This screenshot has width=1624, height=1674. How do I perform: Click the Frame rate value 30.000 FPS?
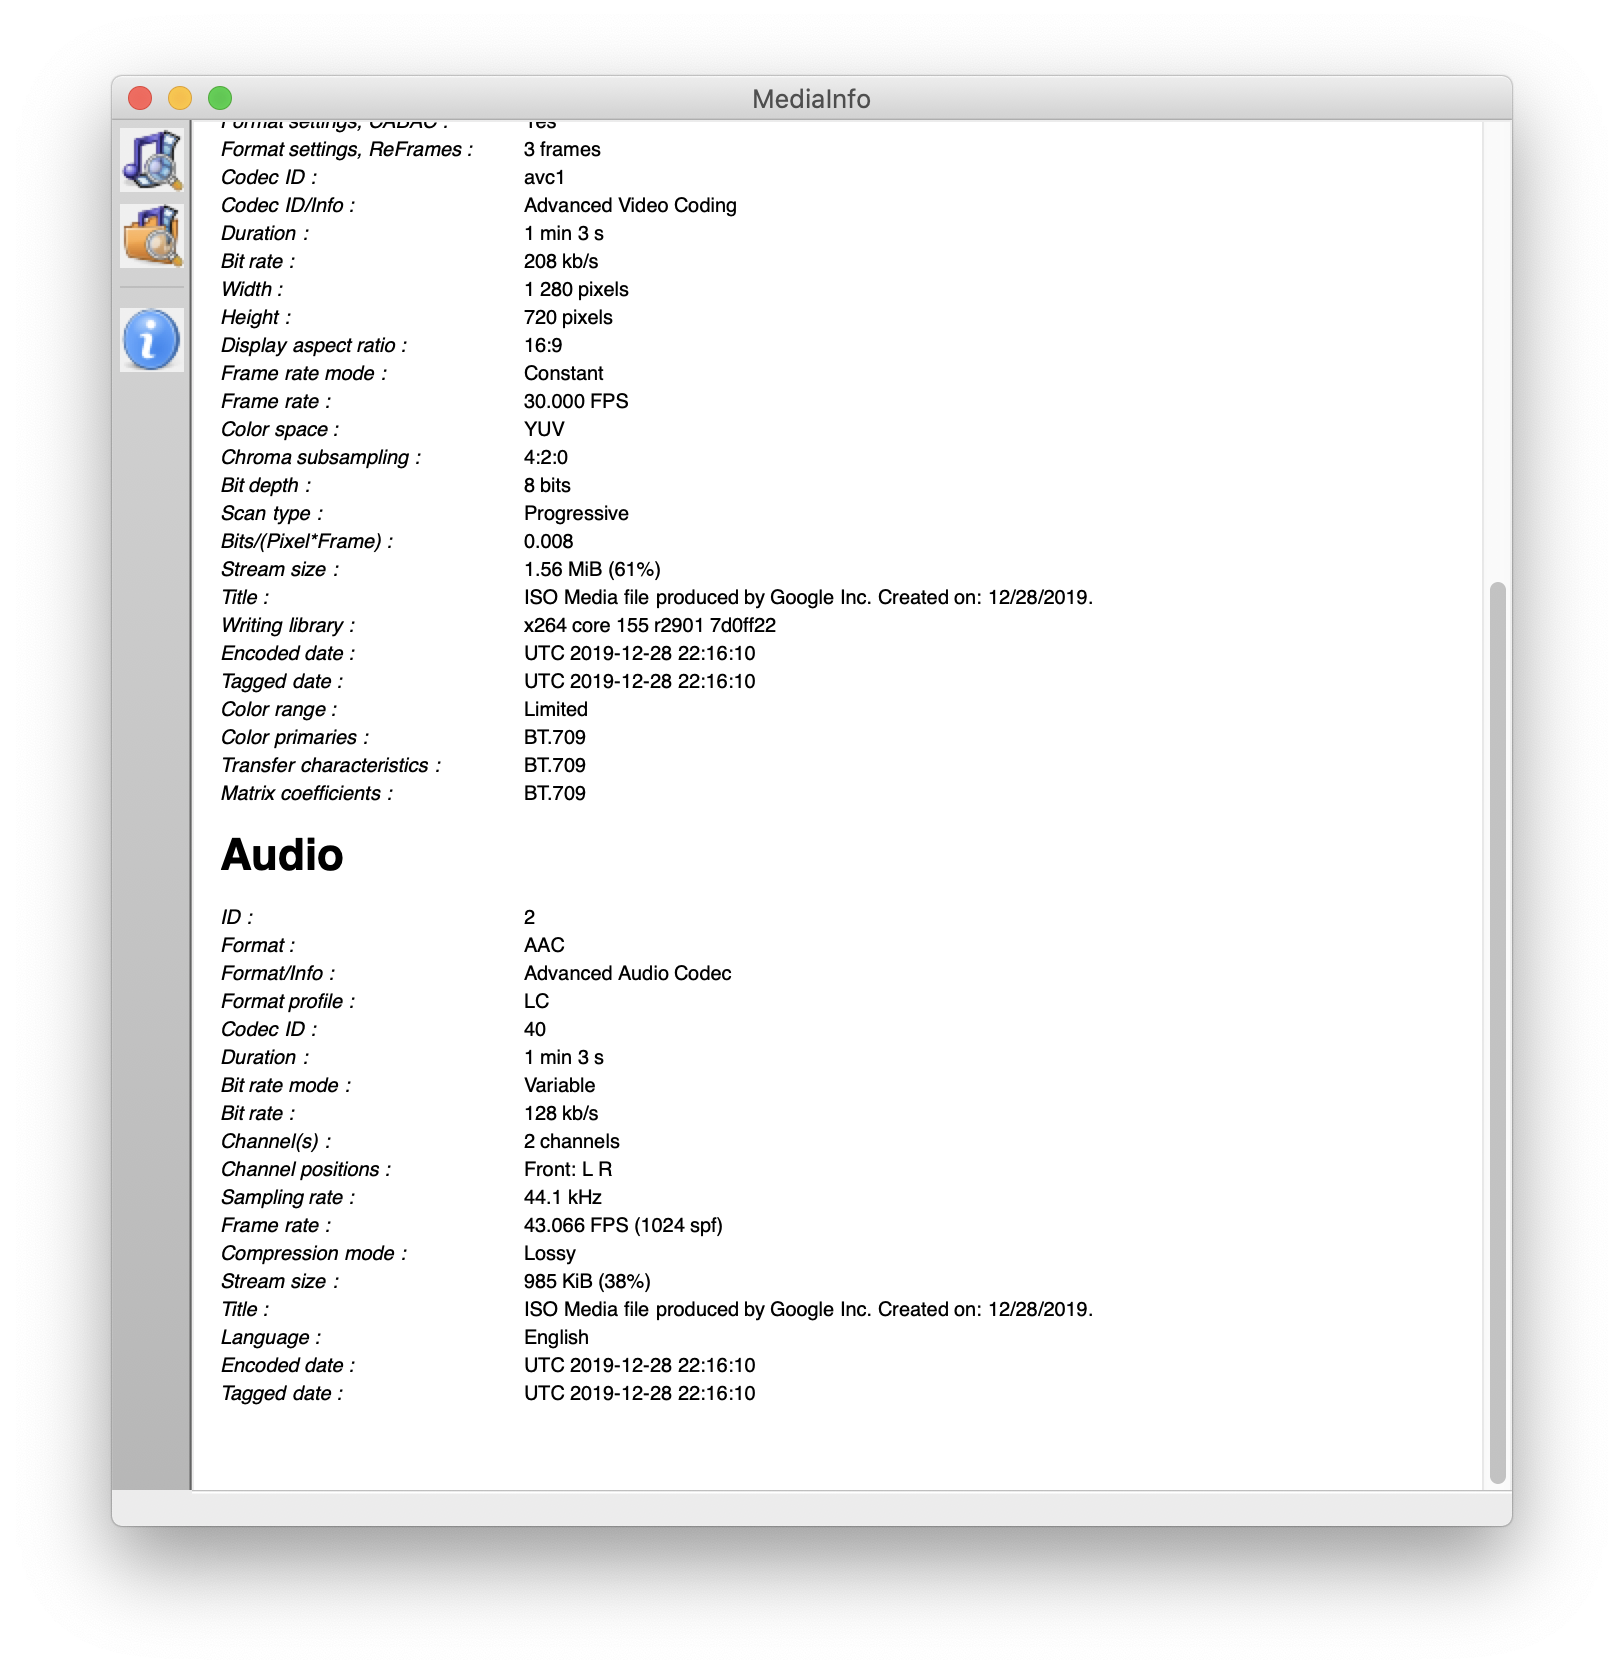[x=576, y=401]
